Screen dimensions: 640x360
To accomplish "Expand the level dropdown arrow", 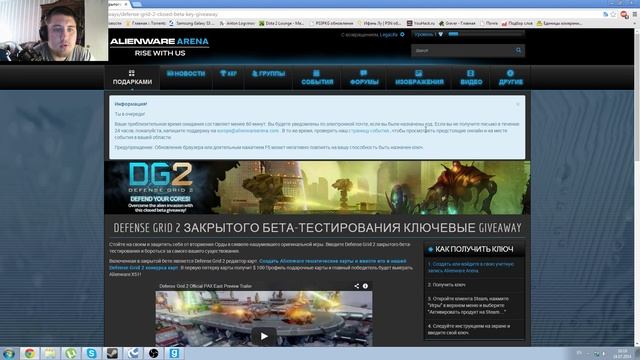I will [440, 35].
